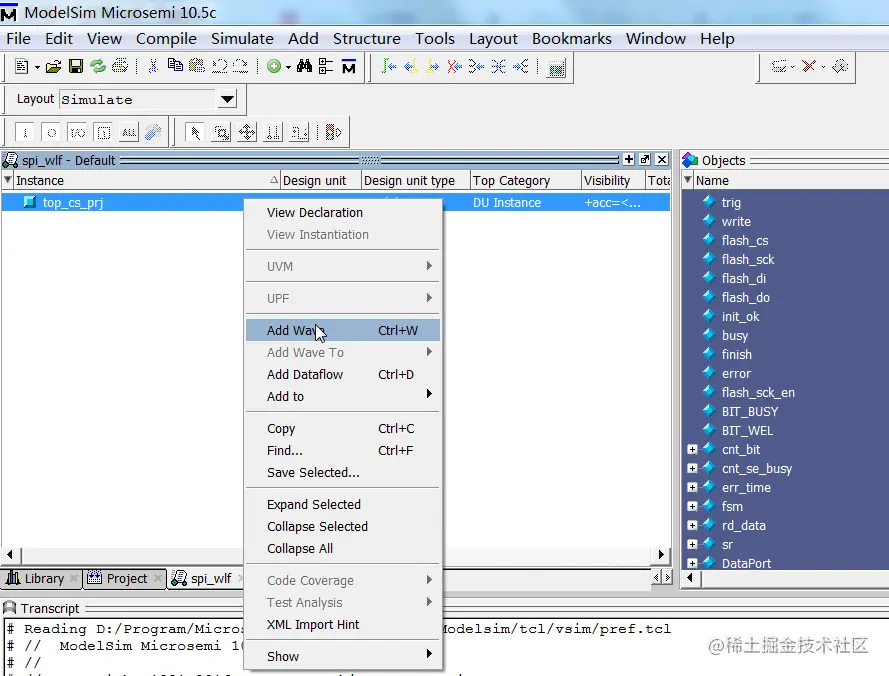Toggle the ALL signals filter button
The height and width of the screenshot is (676, 889).
129,133
